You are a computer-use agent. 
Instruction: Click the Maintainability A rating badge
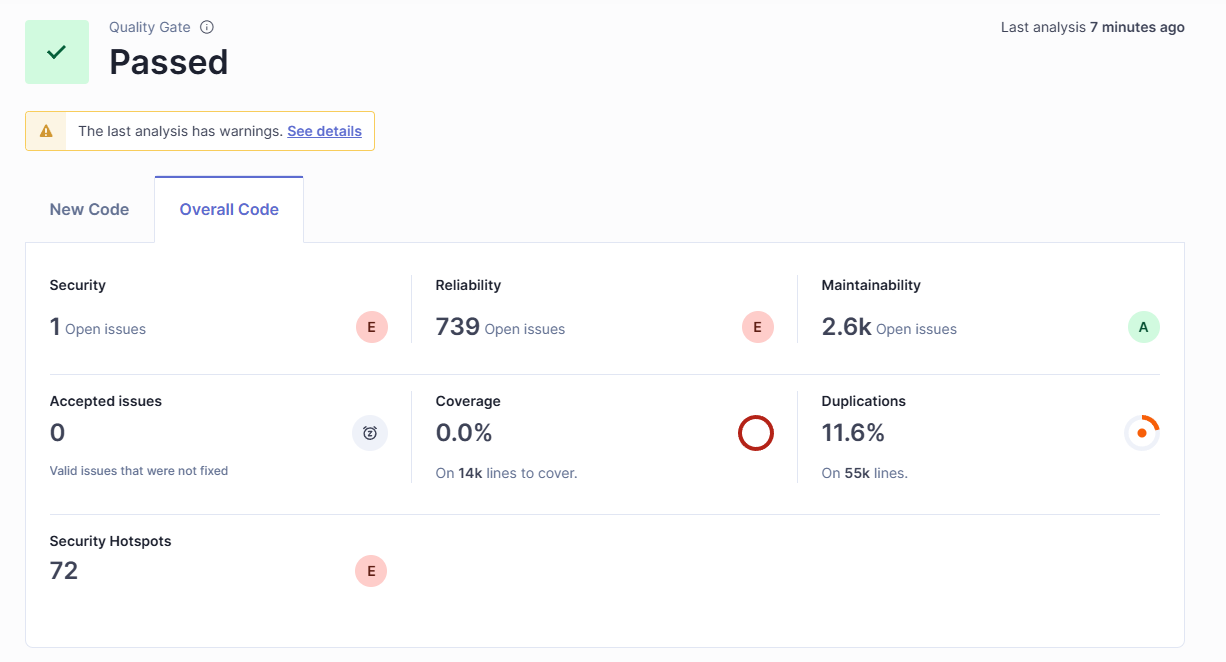coord(1144,327)
